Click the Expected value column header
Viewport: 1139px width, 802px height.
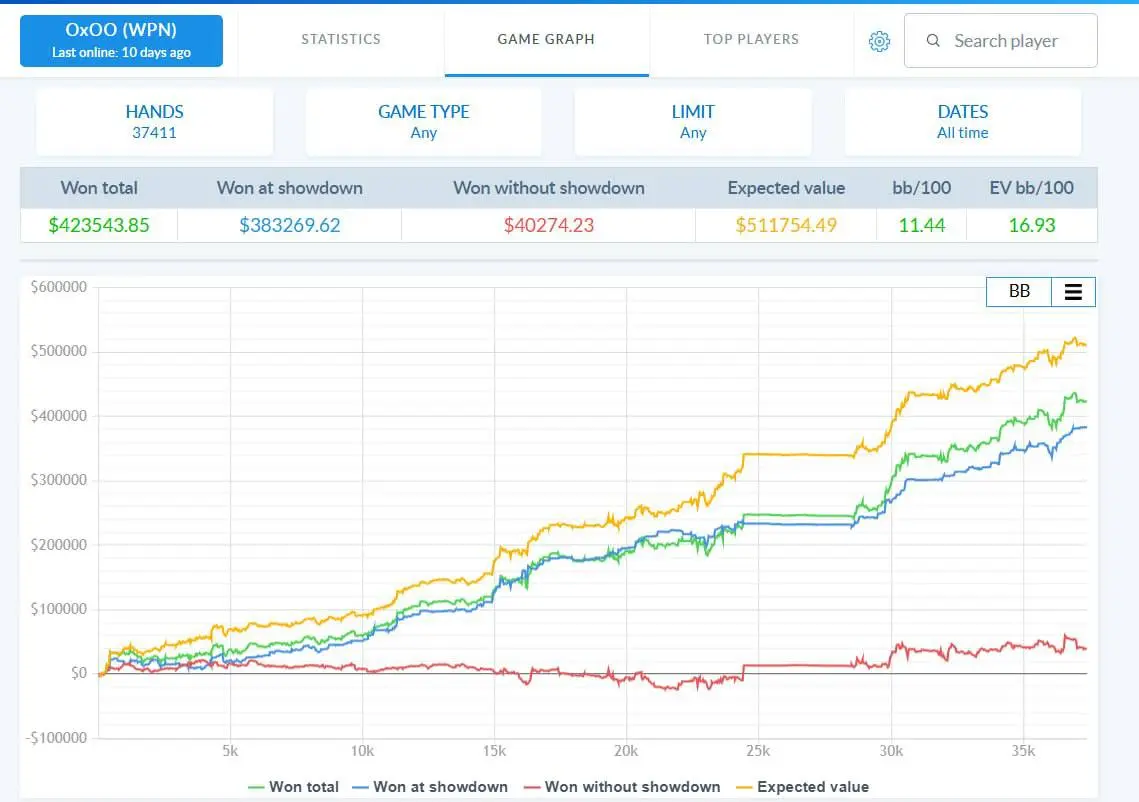click(x=786, y=188)
